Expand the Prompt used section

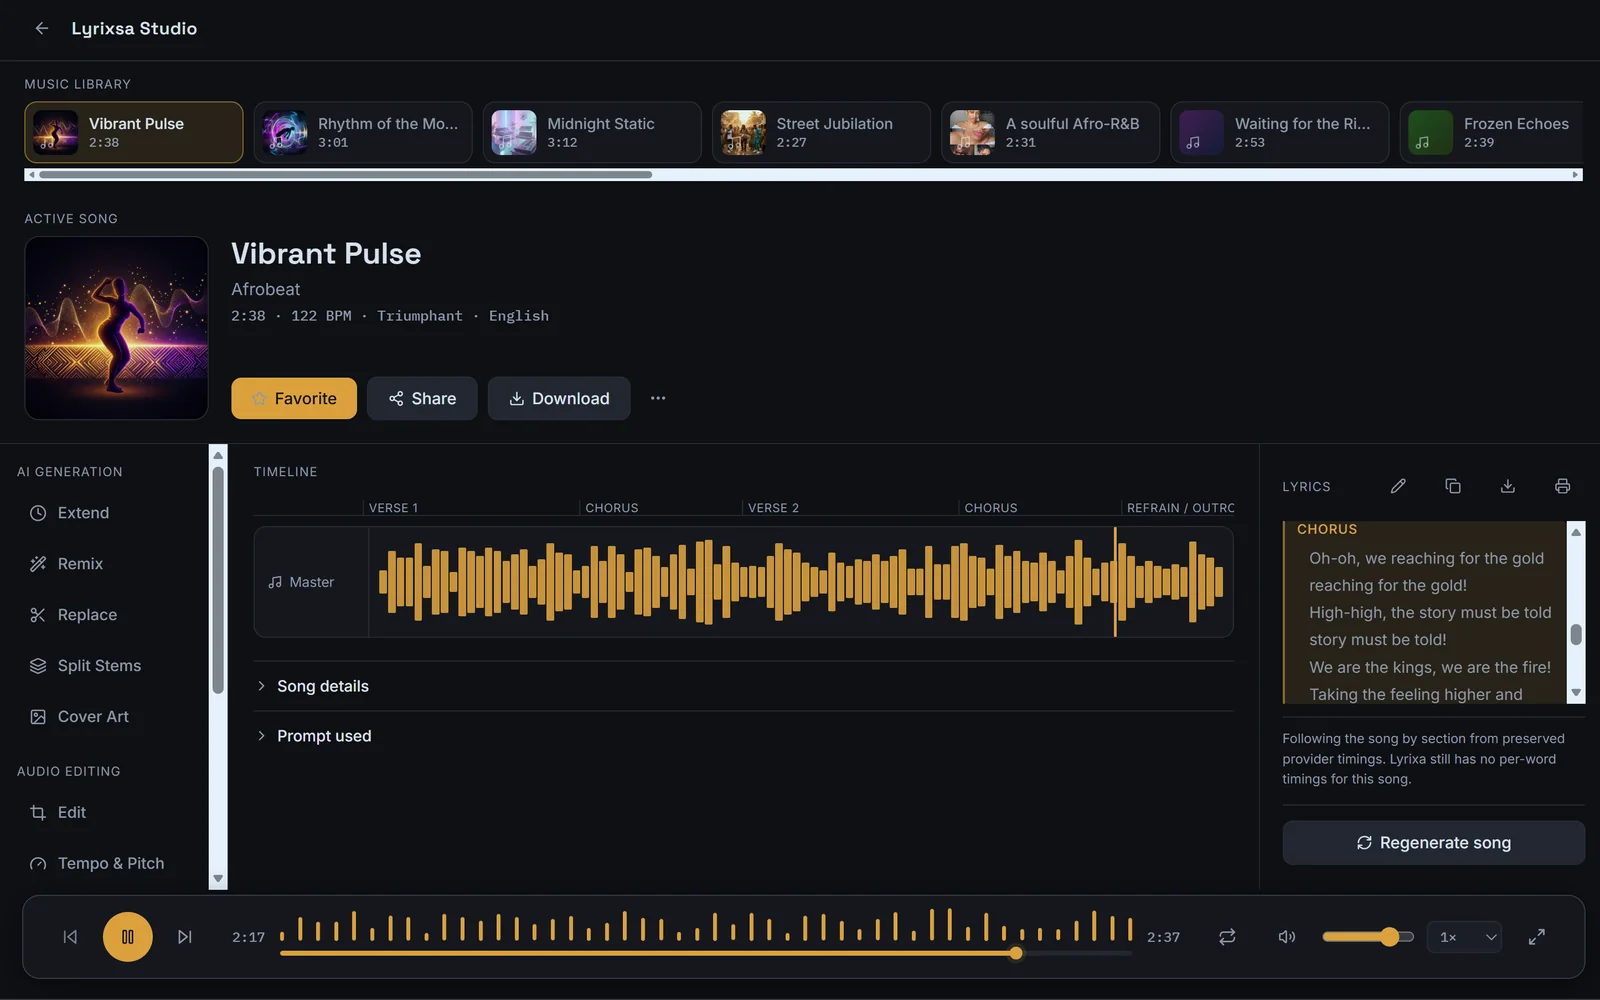[x=744, y=736]
